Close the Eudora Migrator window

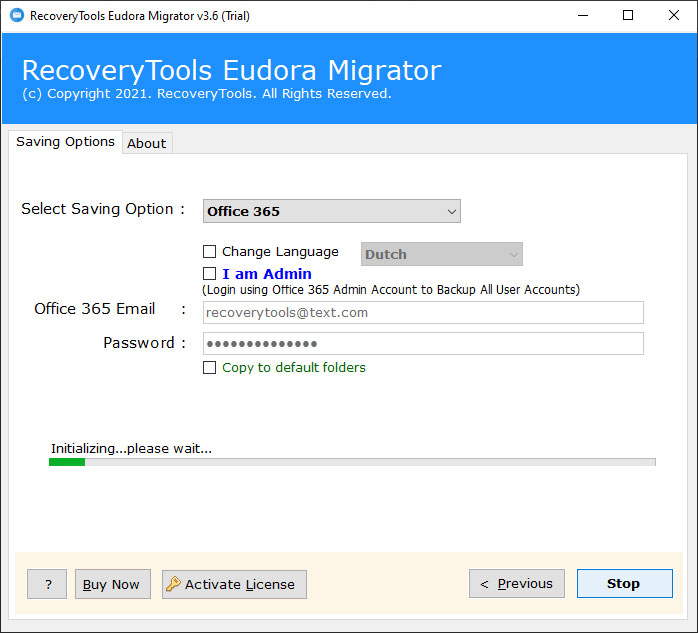pyautogui.click(x=674, y=16)
